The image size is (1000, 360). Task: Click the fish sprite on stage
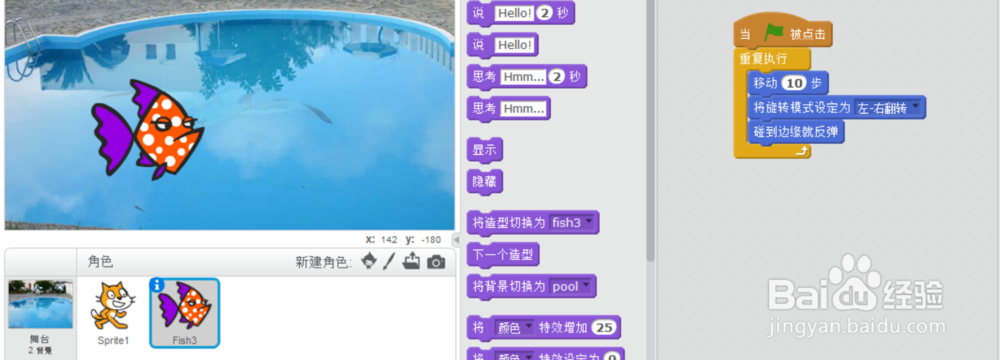click(148, 129)
